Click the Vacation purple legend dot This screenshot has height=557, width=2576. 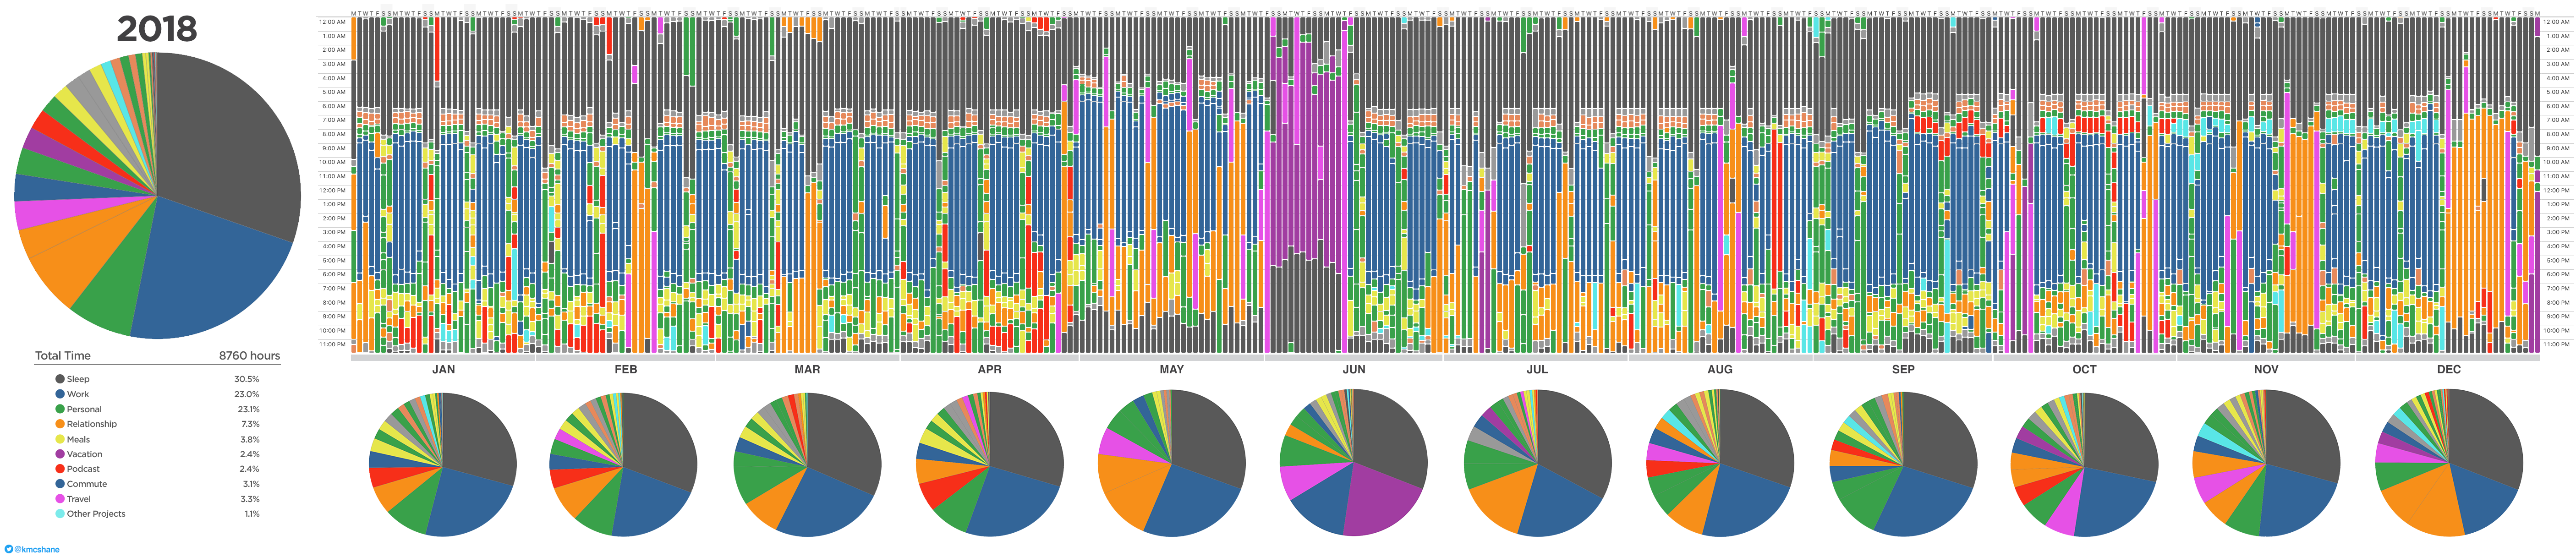[60, 454]
